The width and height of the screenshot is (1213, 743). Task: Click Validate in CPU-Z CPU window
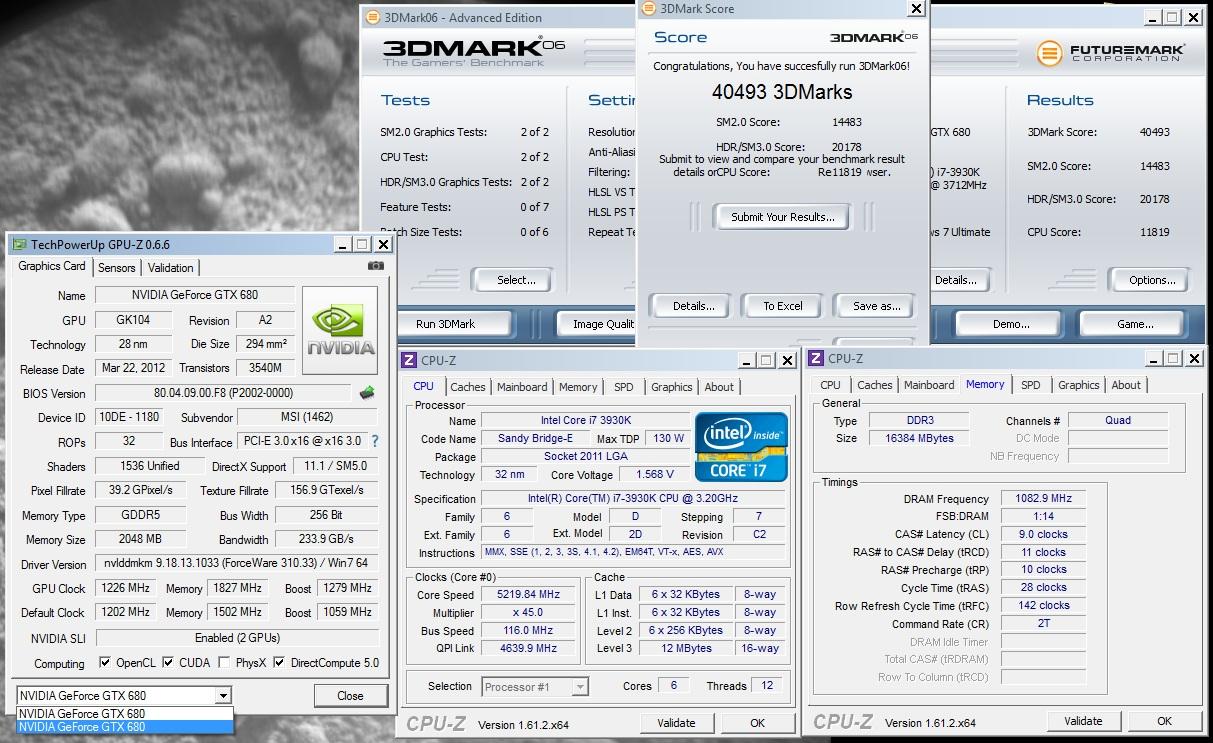tap(676, 723)
